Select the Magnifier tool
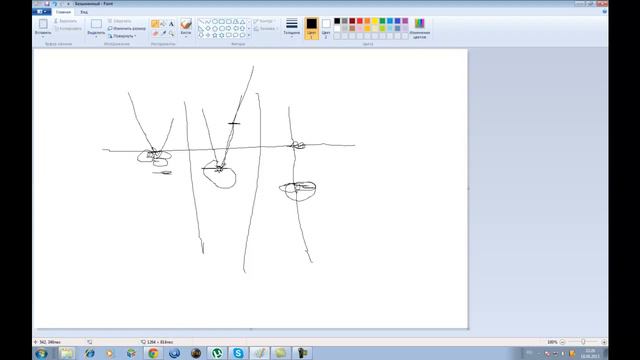 point(171,33)
